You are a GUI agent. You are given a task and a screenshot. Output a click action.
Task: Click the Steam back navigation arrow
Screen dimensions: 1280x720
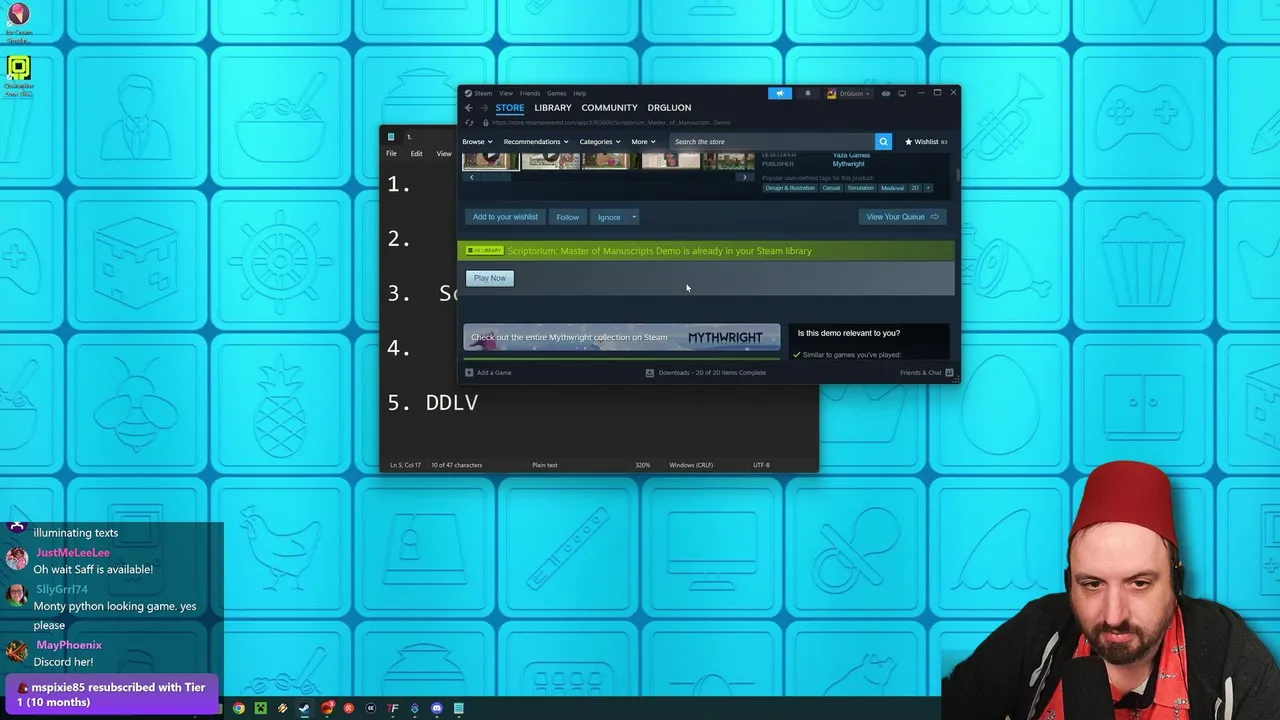pos(468,108)
